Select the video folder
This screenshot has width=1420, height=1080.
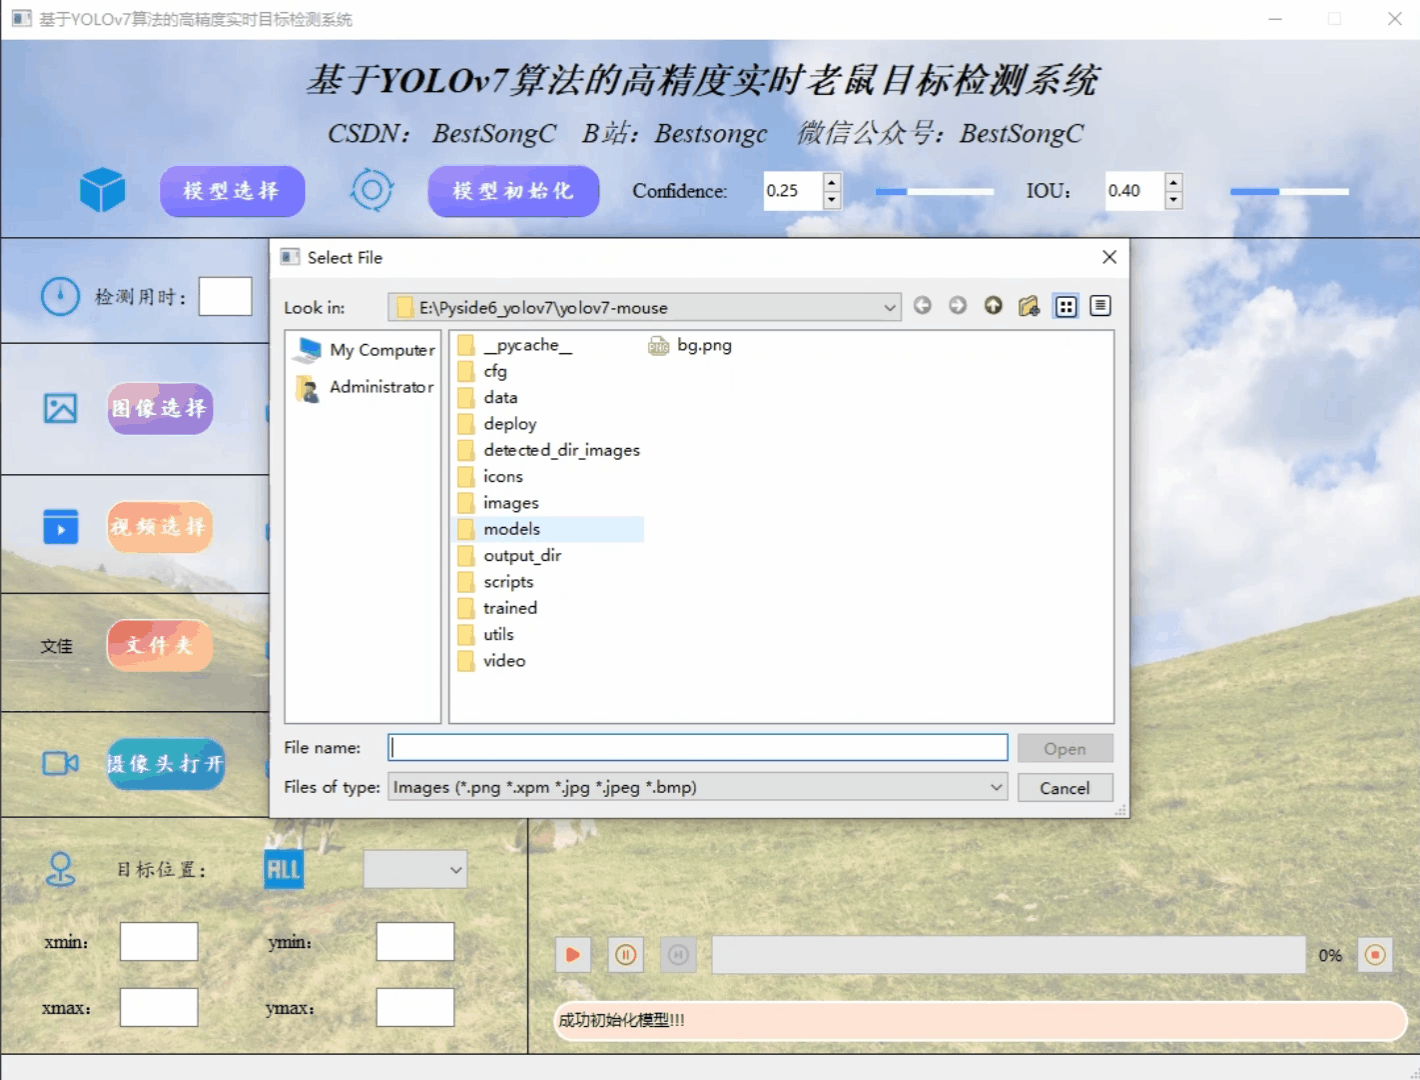pyautogui.click(x=492, y=661)
